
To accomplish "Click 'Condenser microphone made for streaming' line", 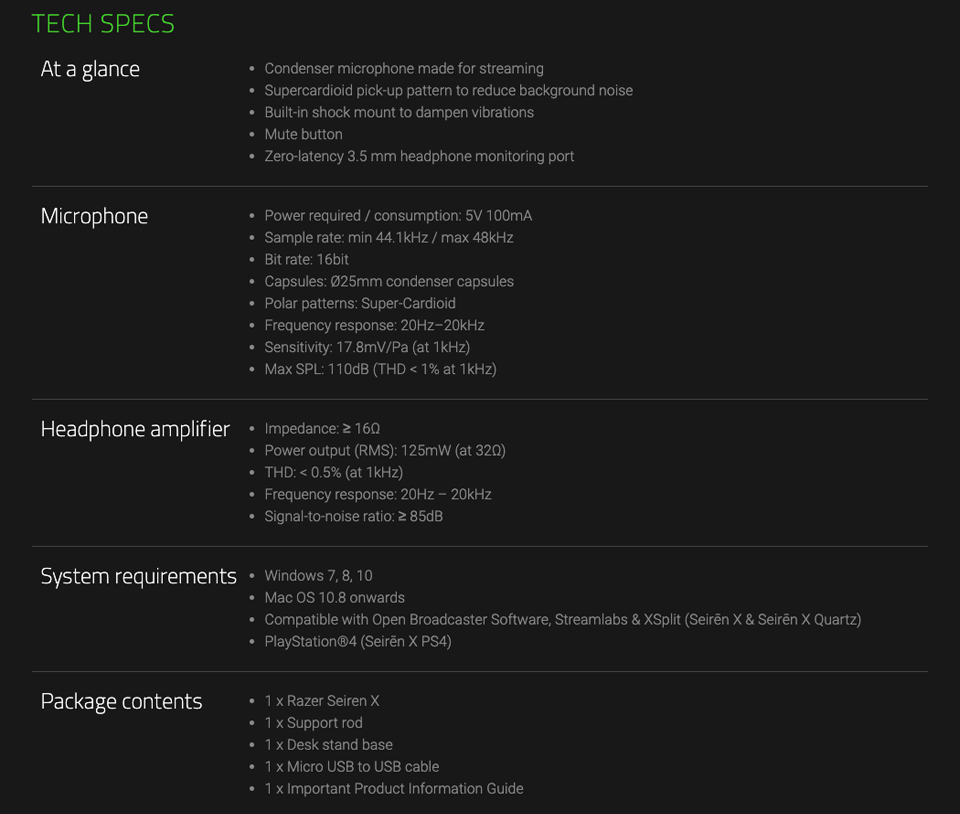I will tap(404, 69).
